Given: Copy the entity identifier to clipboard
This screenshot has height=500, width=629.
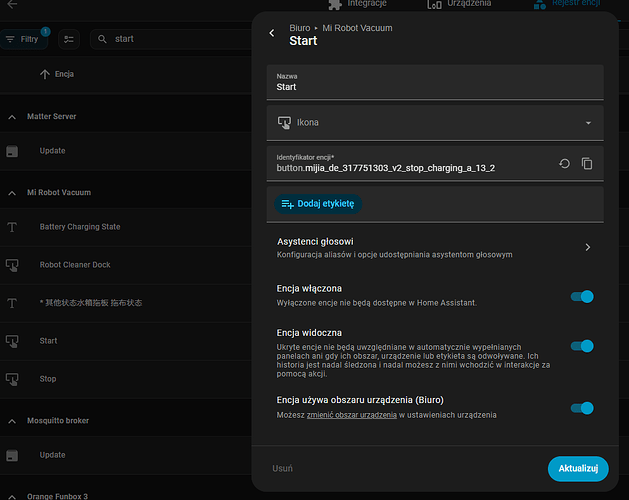Looking at the screenshot, I should 587,163.
